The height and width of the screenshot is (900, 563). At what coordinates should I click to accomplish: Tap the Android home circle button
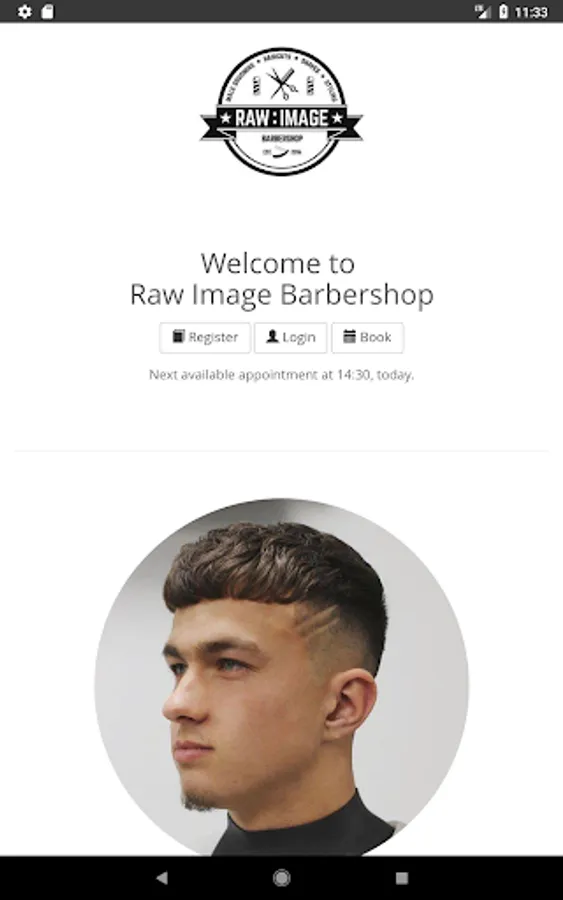(281, 877)
